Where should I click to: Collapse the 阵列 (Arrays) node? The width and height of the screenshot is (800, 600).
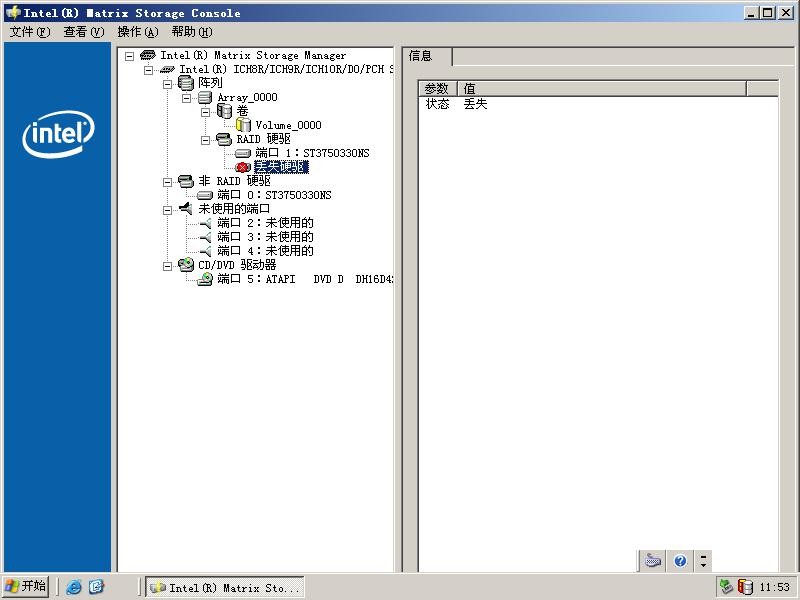[x=168, y=83]
